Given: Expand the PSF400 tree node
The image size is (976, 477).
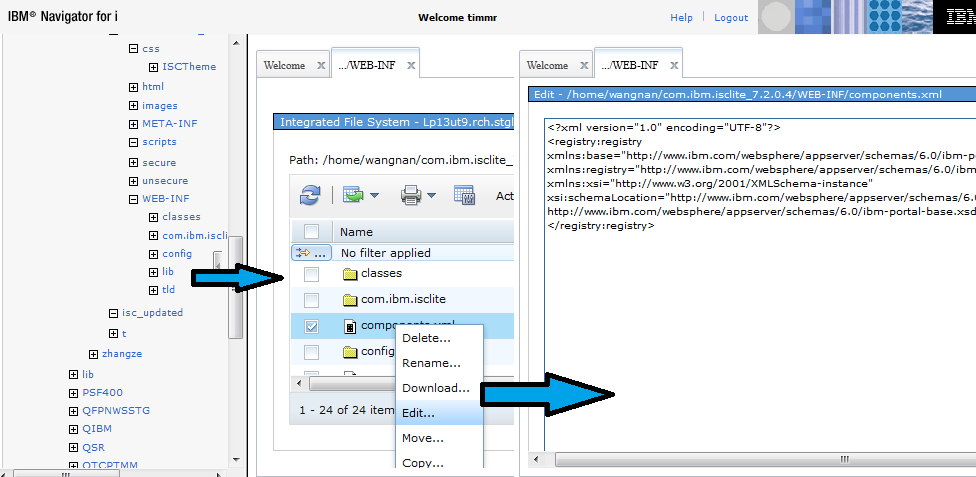Looking at the screenshot, I should (x=73, y=393).
